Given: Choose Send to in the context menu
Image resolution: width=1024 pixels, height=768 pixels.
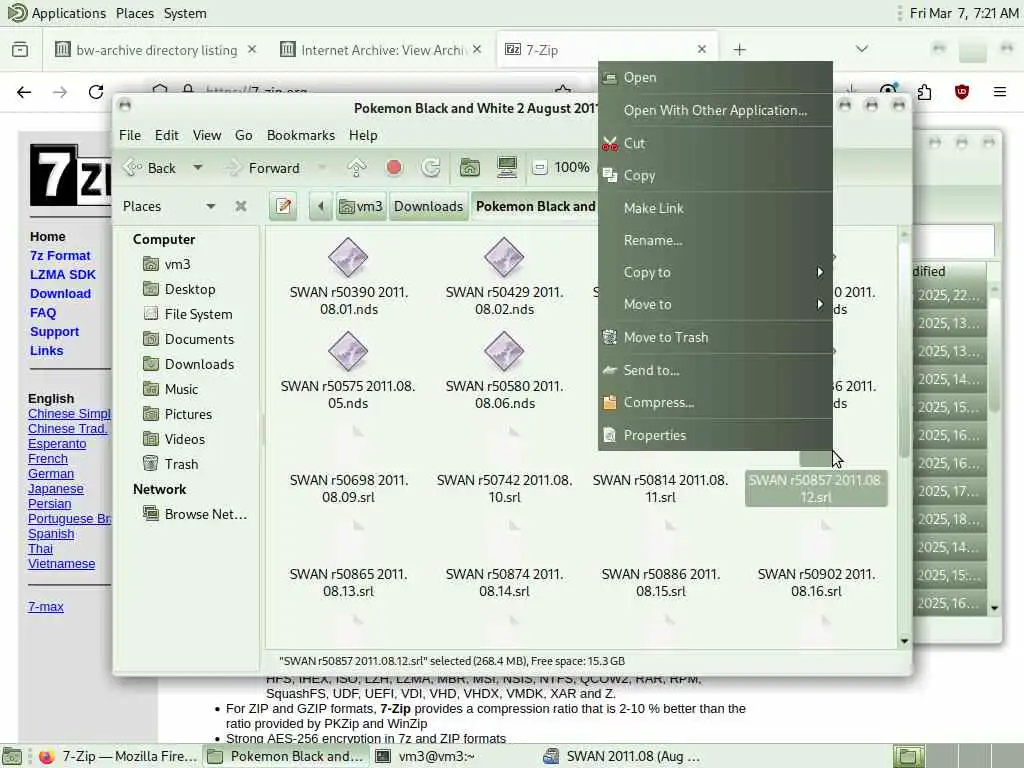Looking at the screenshot, I should [715, 370].
